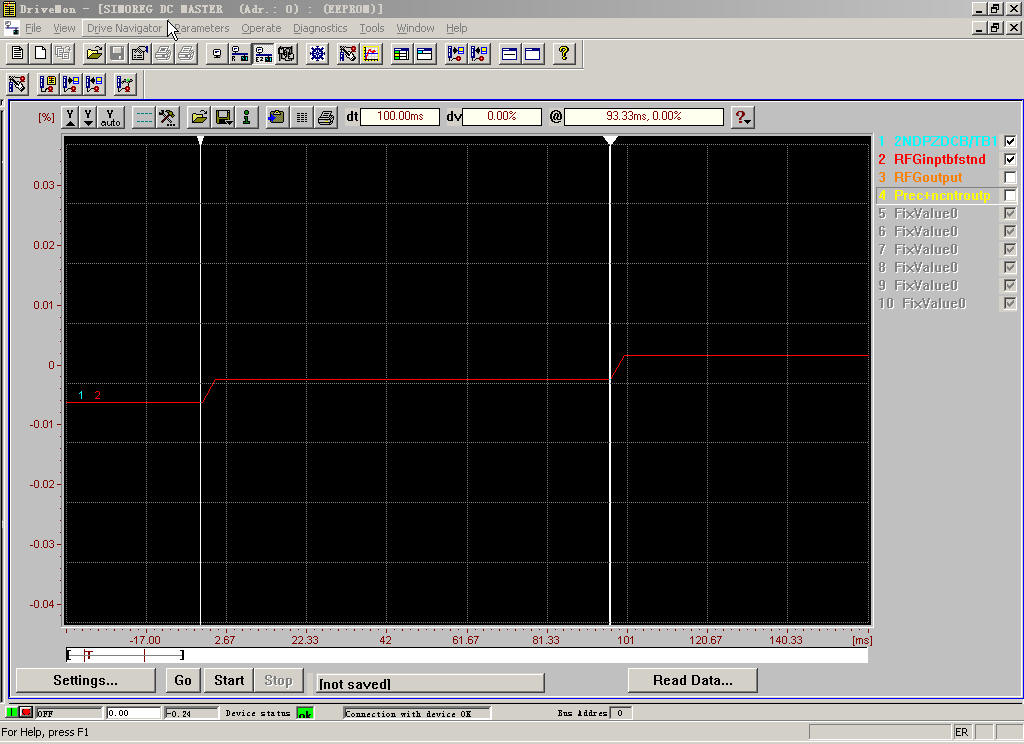Select the right white cursor marker near 101 ms

pos(610,140)
